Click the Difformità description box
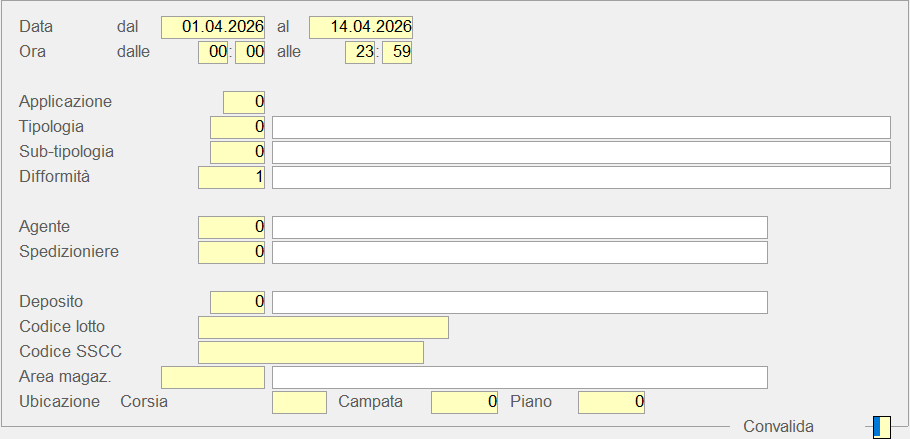910x439 pixels. [x=581, y=177]
